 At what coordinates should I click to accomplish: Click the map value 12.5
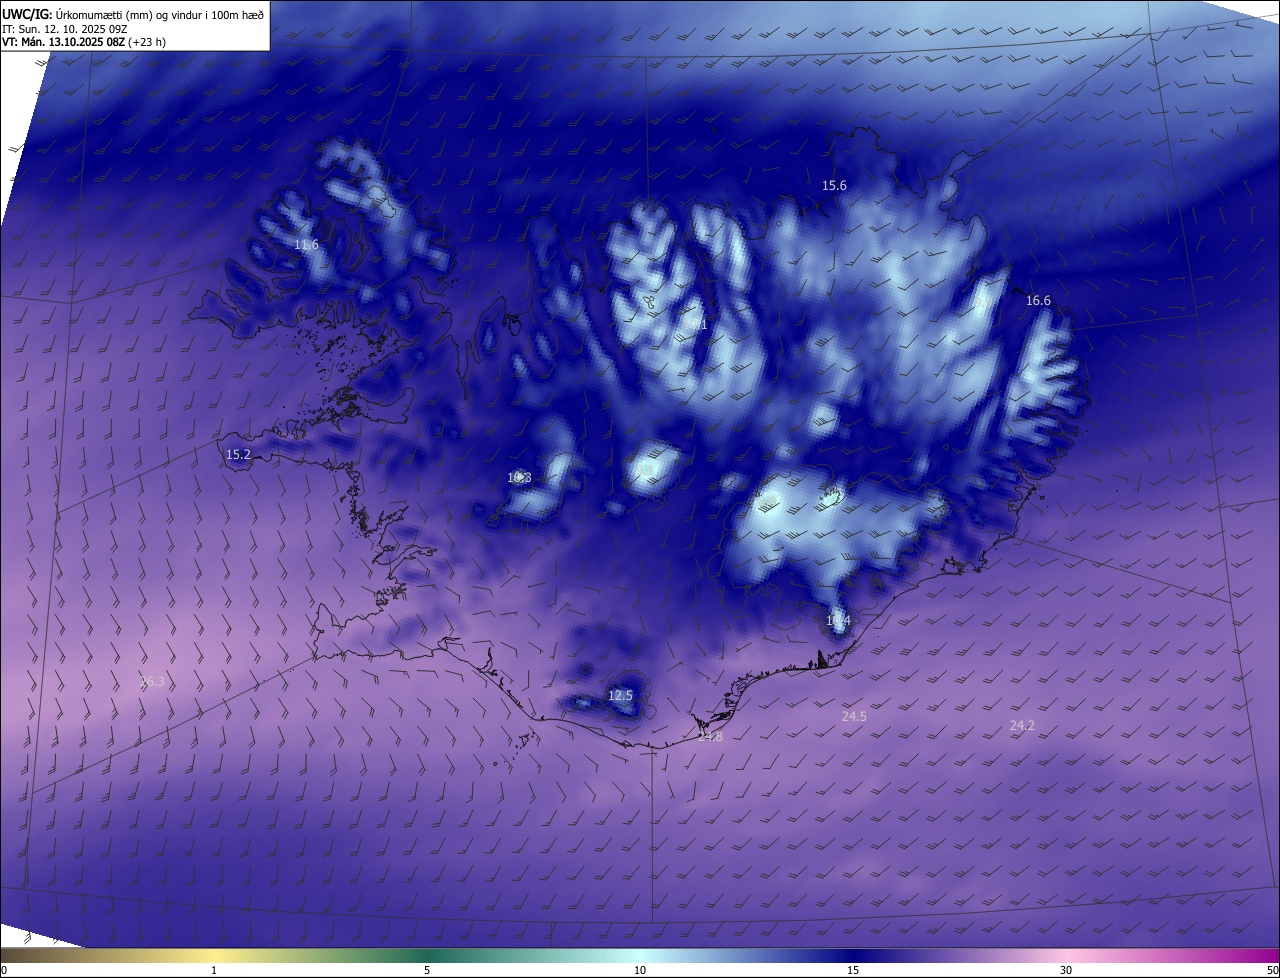coord(620,696)
